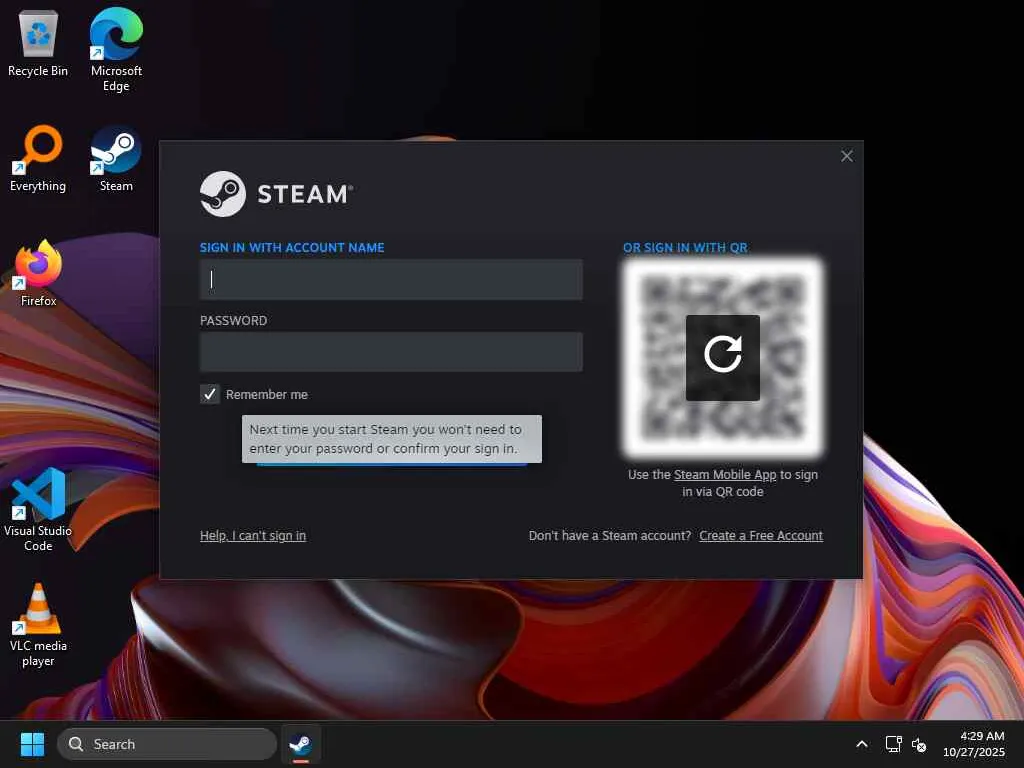
Task: Click the Windows taskbar Search box
Action: (167, 744)
